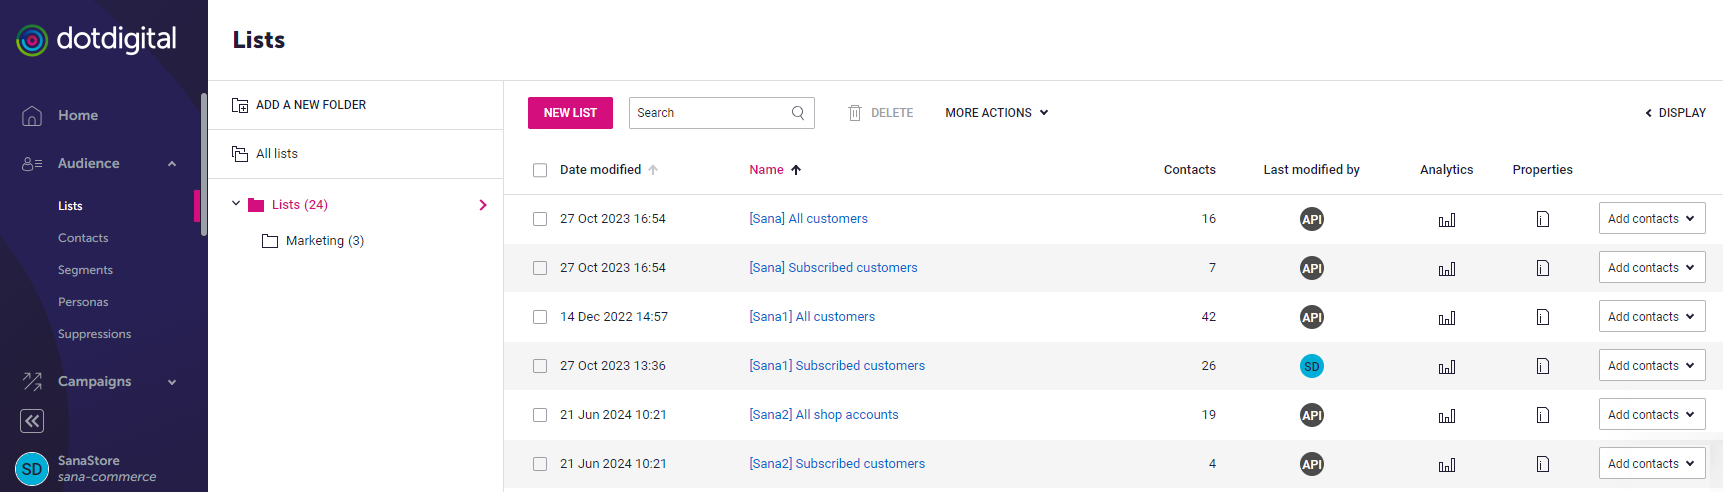1723x492 pixels.
Task: View analytics for [Sana] All customers
Action: 1447,220
